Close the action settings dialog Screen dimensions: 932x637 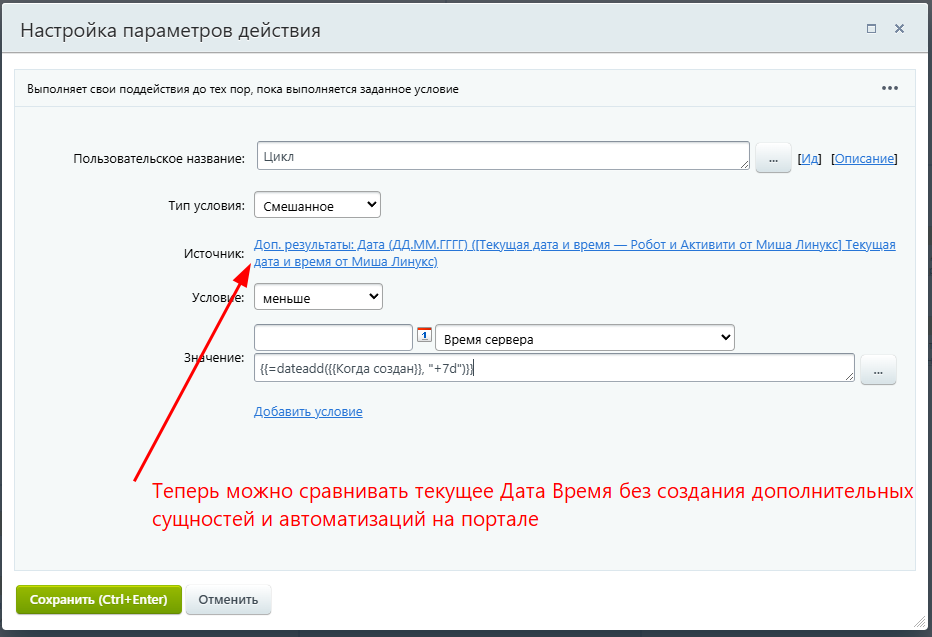899,29
